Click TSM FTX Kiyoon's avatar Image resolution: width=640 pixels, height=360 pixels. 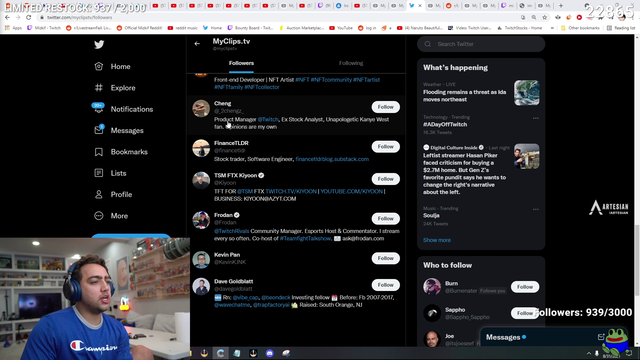[x=201, y=180]
